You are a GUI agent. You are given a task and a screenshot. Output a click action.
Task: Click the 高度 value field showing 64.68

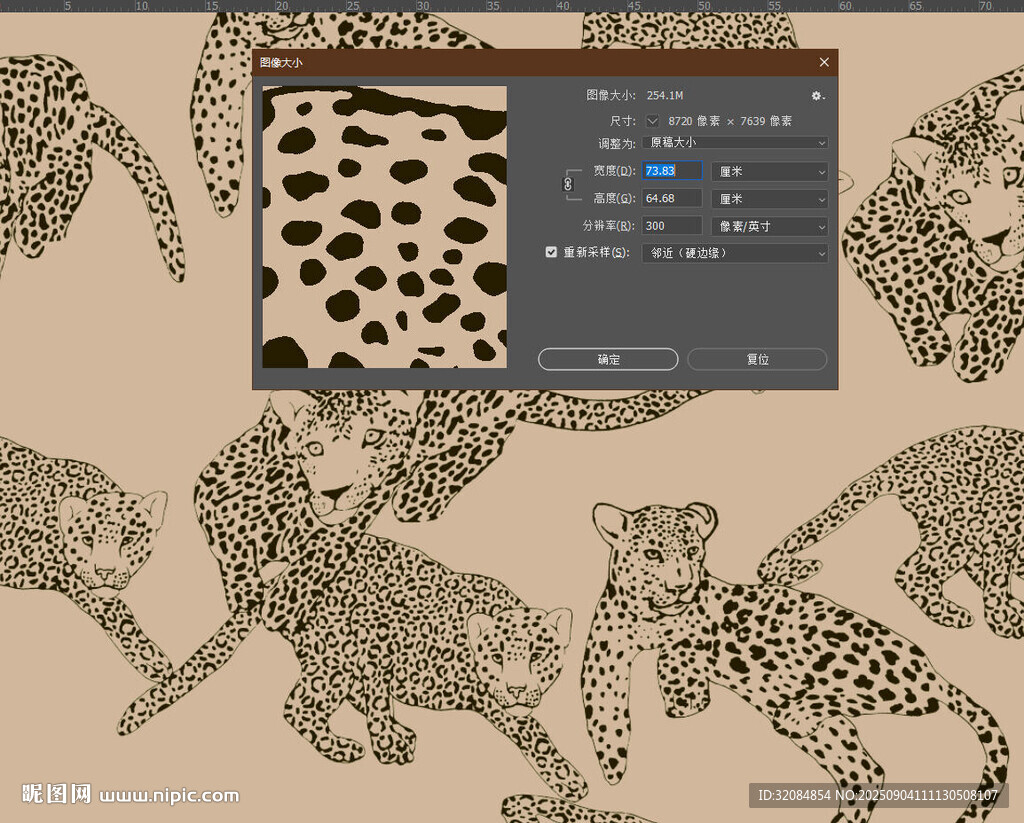click(671, 199)
